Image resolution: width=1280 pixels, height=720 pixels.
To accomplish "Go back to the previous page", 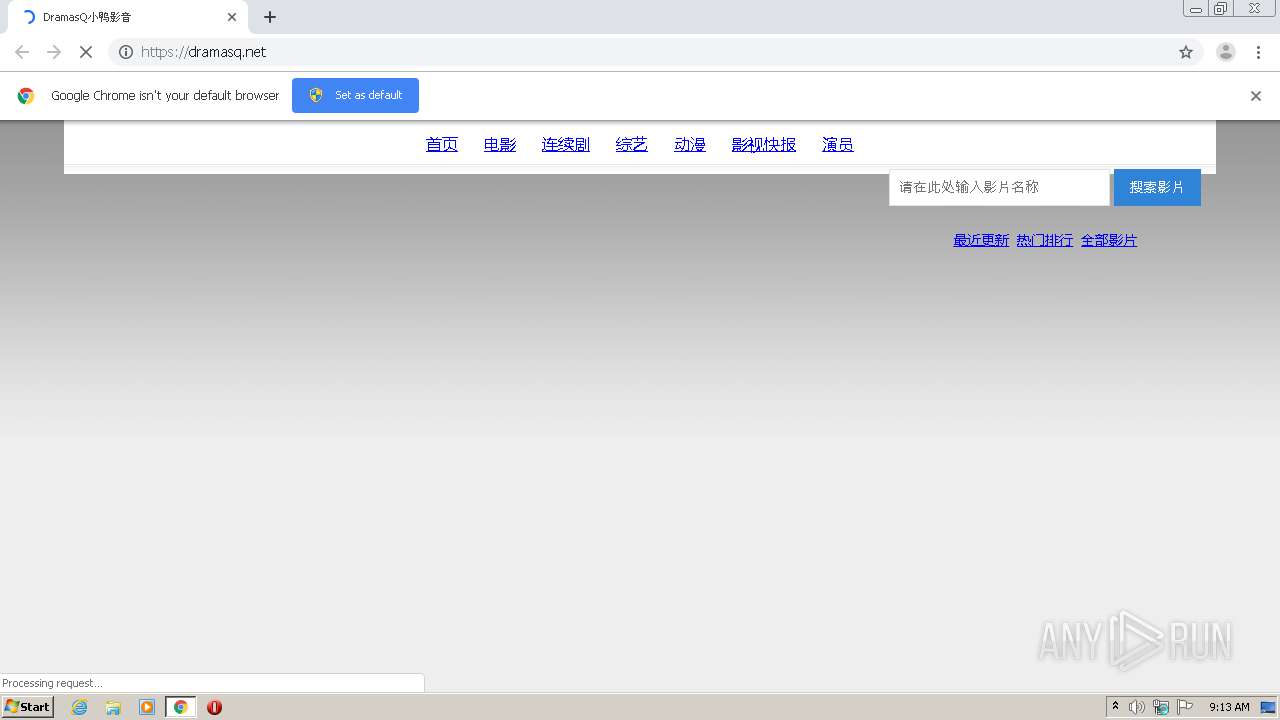I will tap(22, 52).
